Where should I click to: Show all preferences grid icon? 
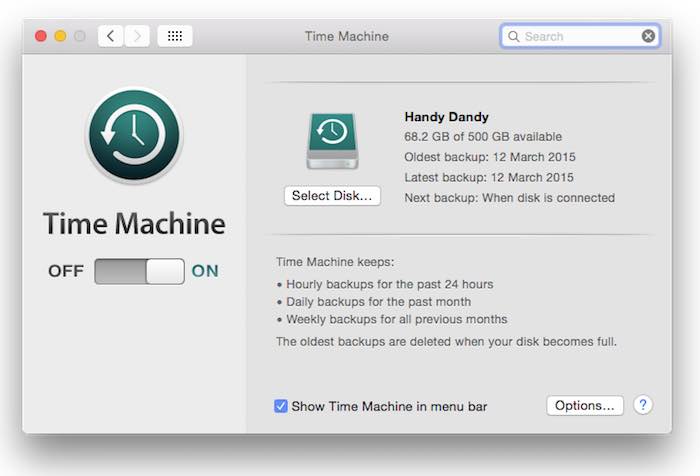click(175, 36)
